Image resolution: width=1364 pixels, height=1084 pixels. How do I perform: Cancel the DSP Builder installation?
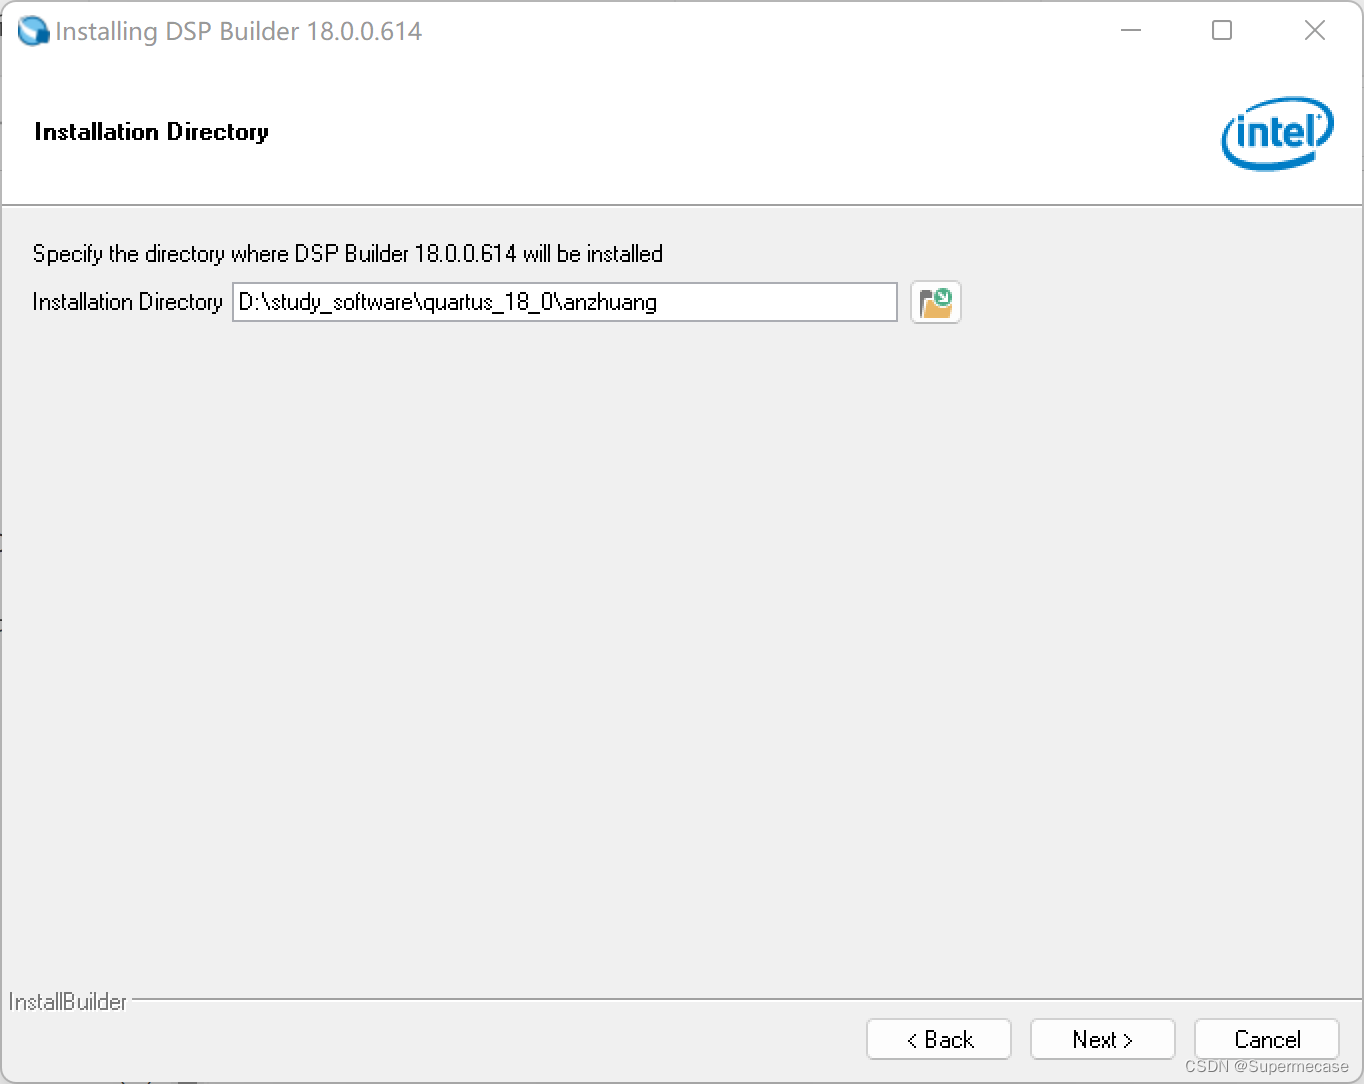(x=1266, y=1039)
